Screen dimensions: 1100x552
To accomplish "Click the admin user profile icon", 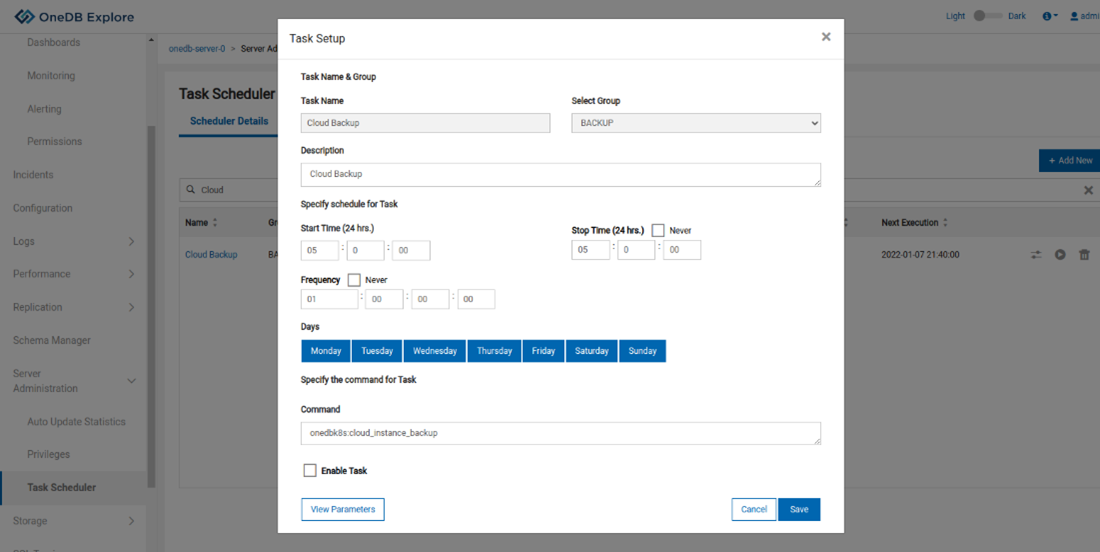I will [1075, 16].
